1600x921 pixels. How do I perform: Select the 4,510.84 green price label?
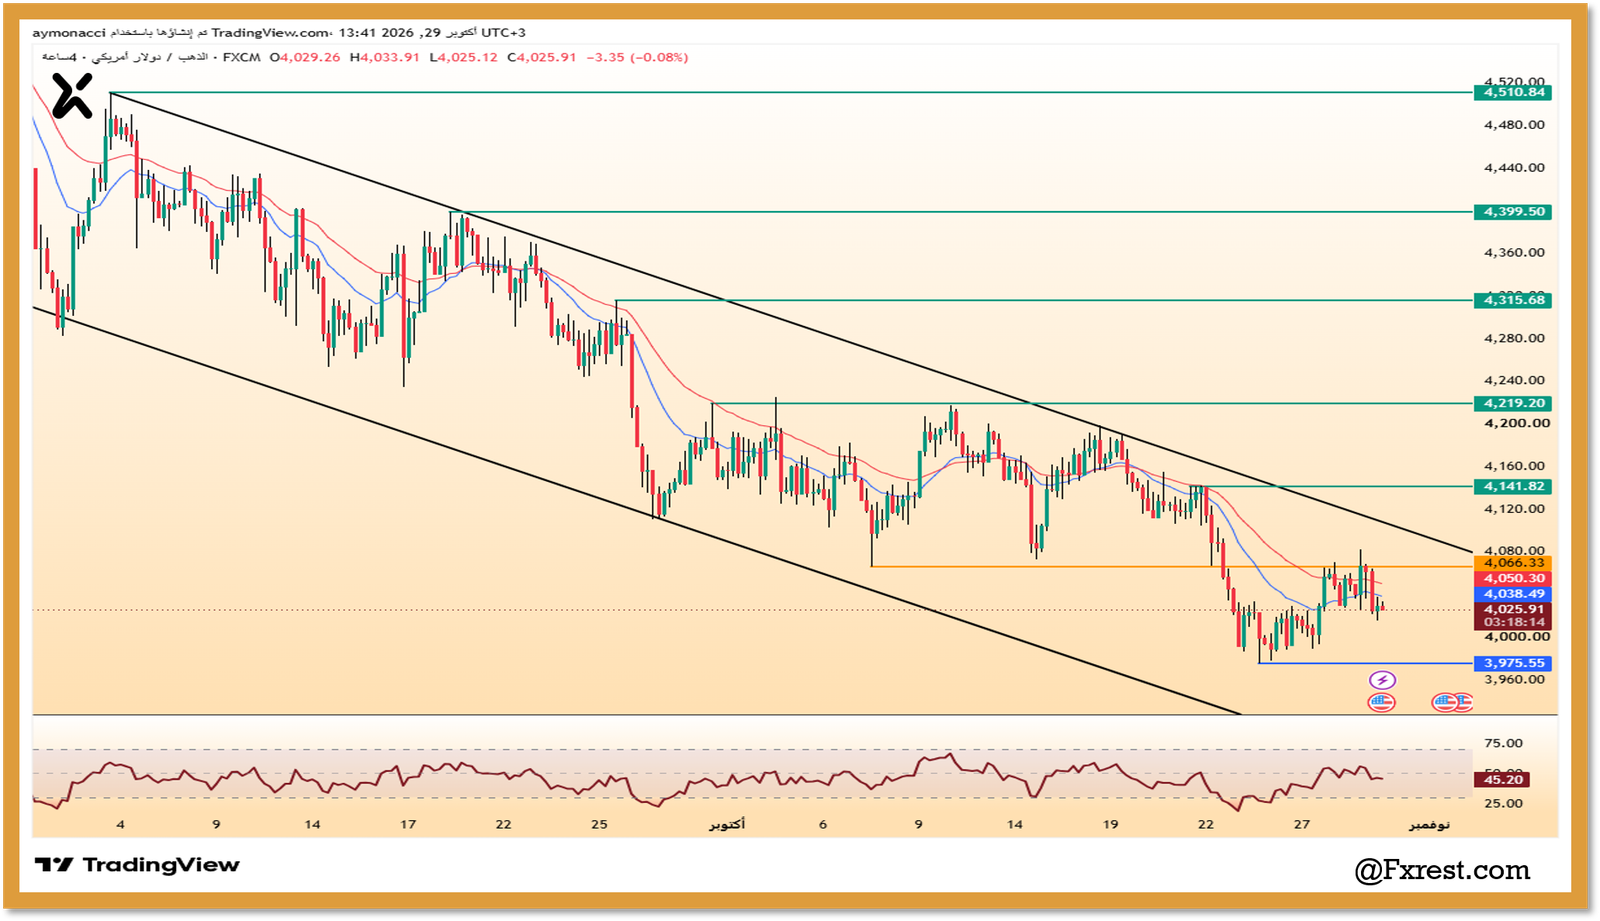coord(1513,92)
